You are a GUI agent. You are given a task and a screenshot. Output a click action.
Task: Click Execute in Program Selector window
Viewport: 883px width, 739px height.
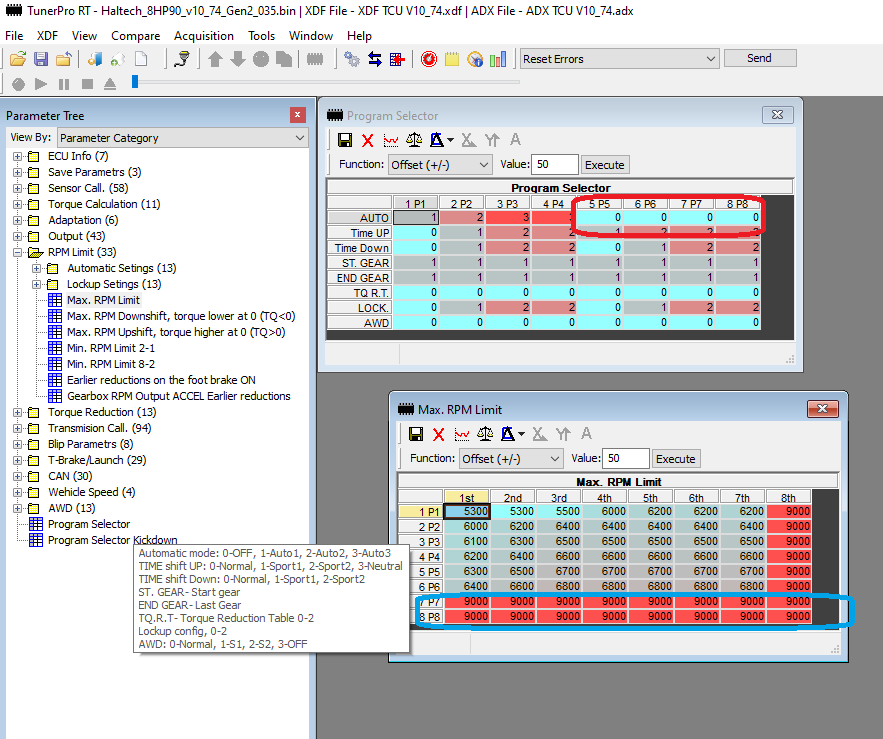[605, 165]
